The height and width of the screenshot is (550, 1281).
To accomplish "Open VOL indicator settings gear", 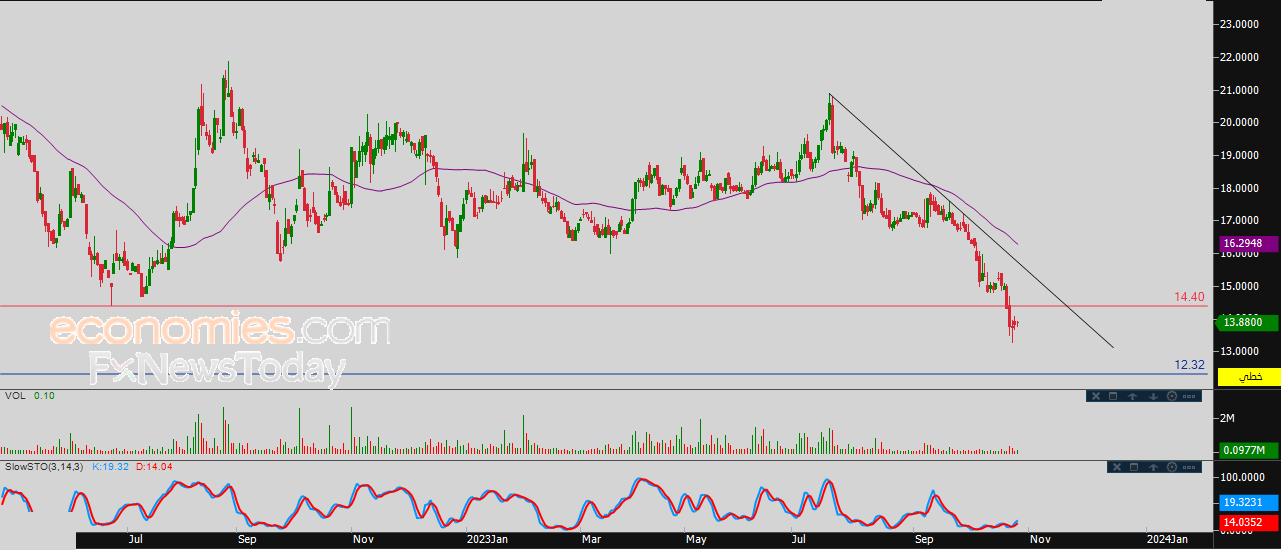I will pos(1172,396).
